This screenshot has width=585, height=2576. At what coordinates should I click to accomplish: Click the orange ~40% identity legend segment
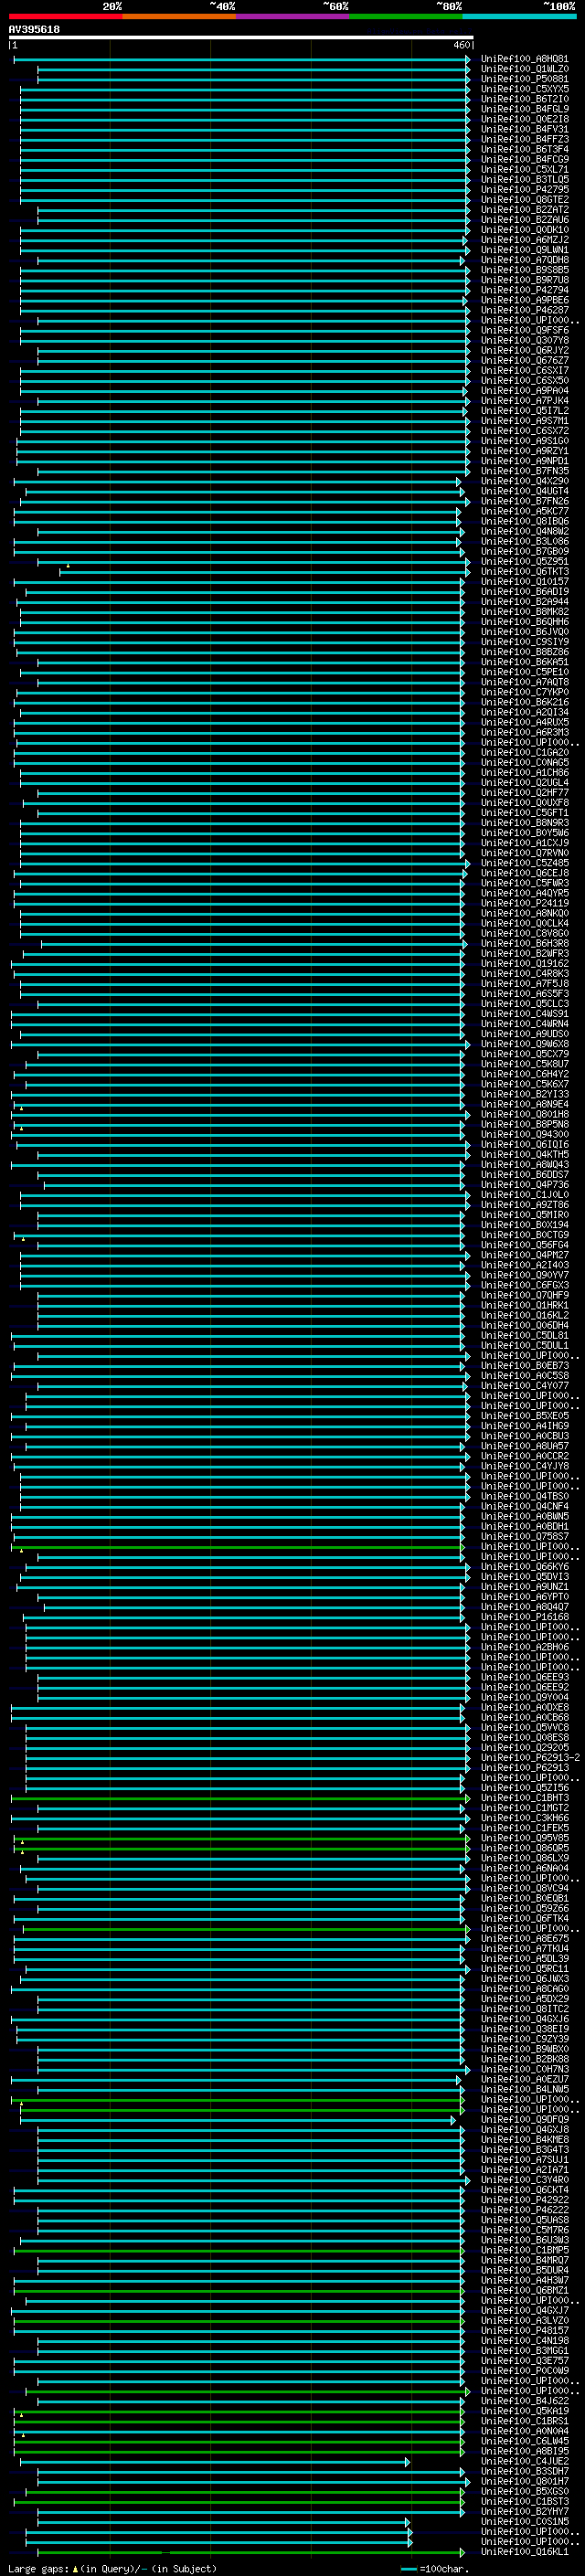point(179,16)
